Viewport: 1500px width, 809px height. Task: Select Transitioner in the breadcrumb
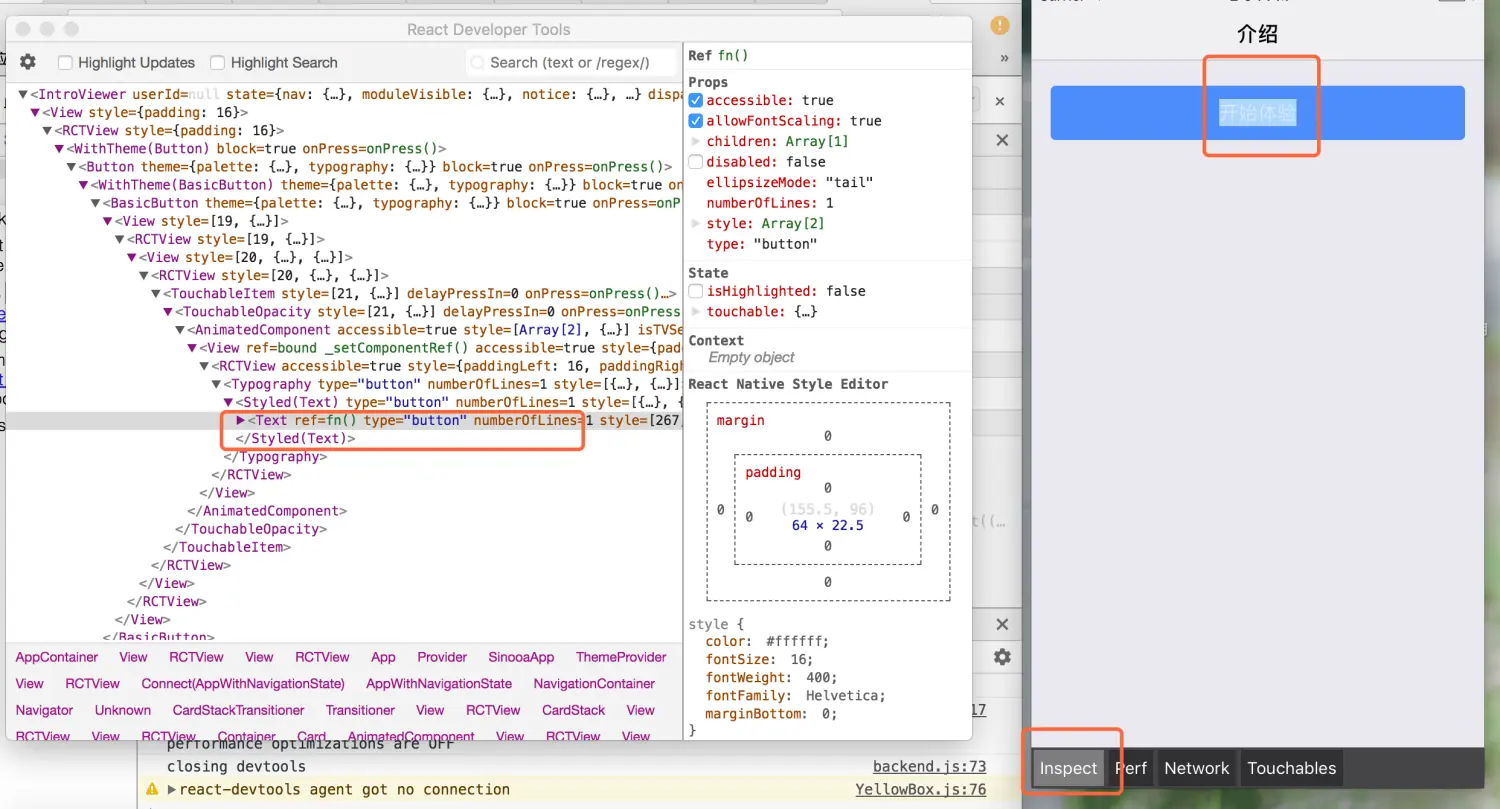(x=360, y=710)
